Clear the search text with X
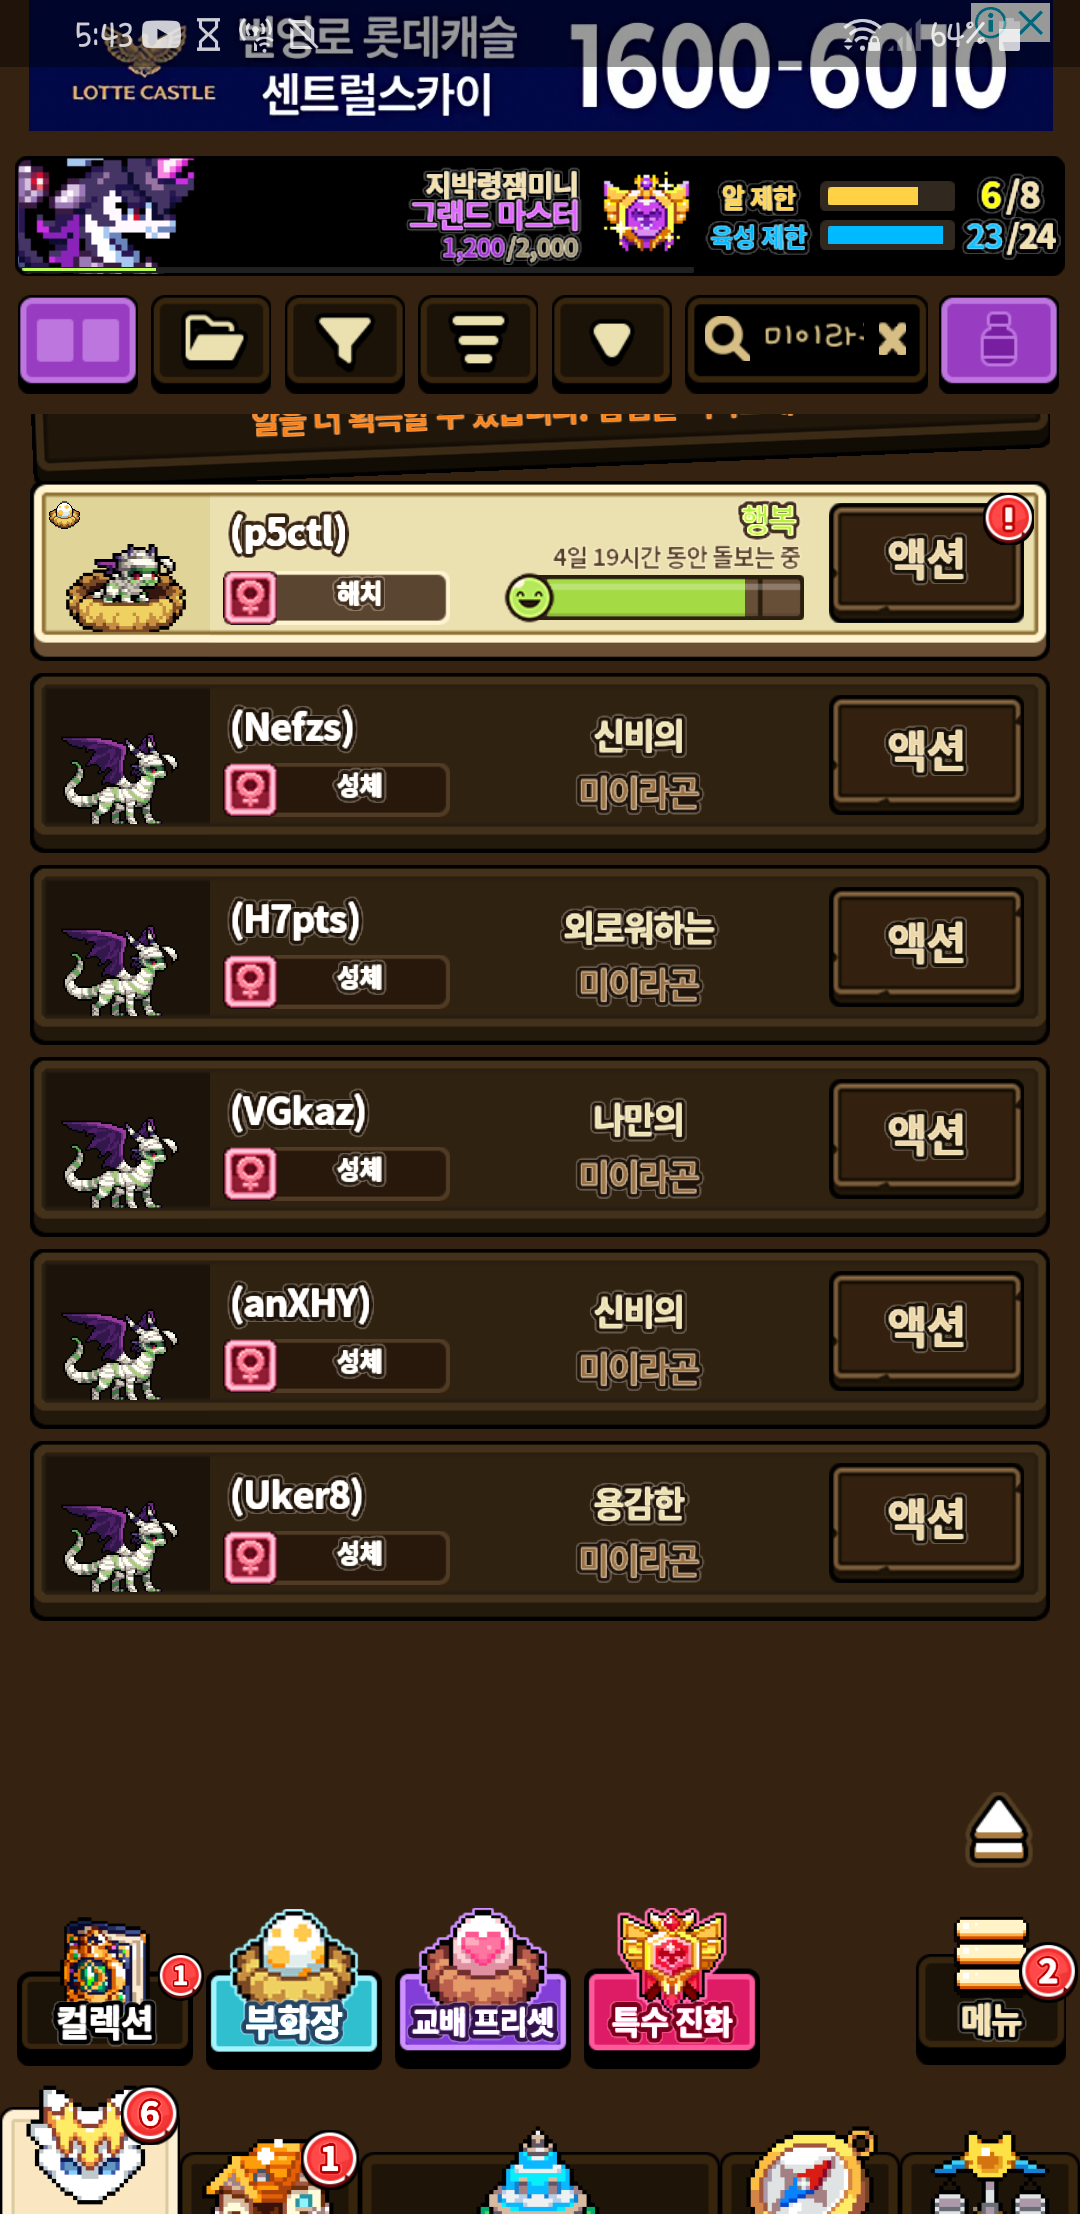Viewport: 1080px width, 2214px height. point(892,339)
